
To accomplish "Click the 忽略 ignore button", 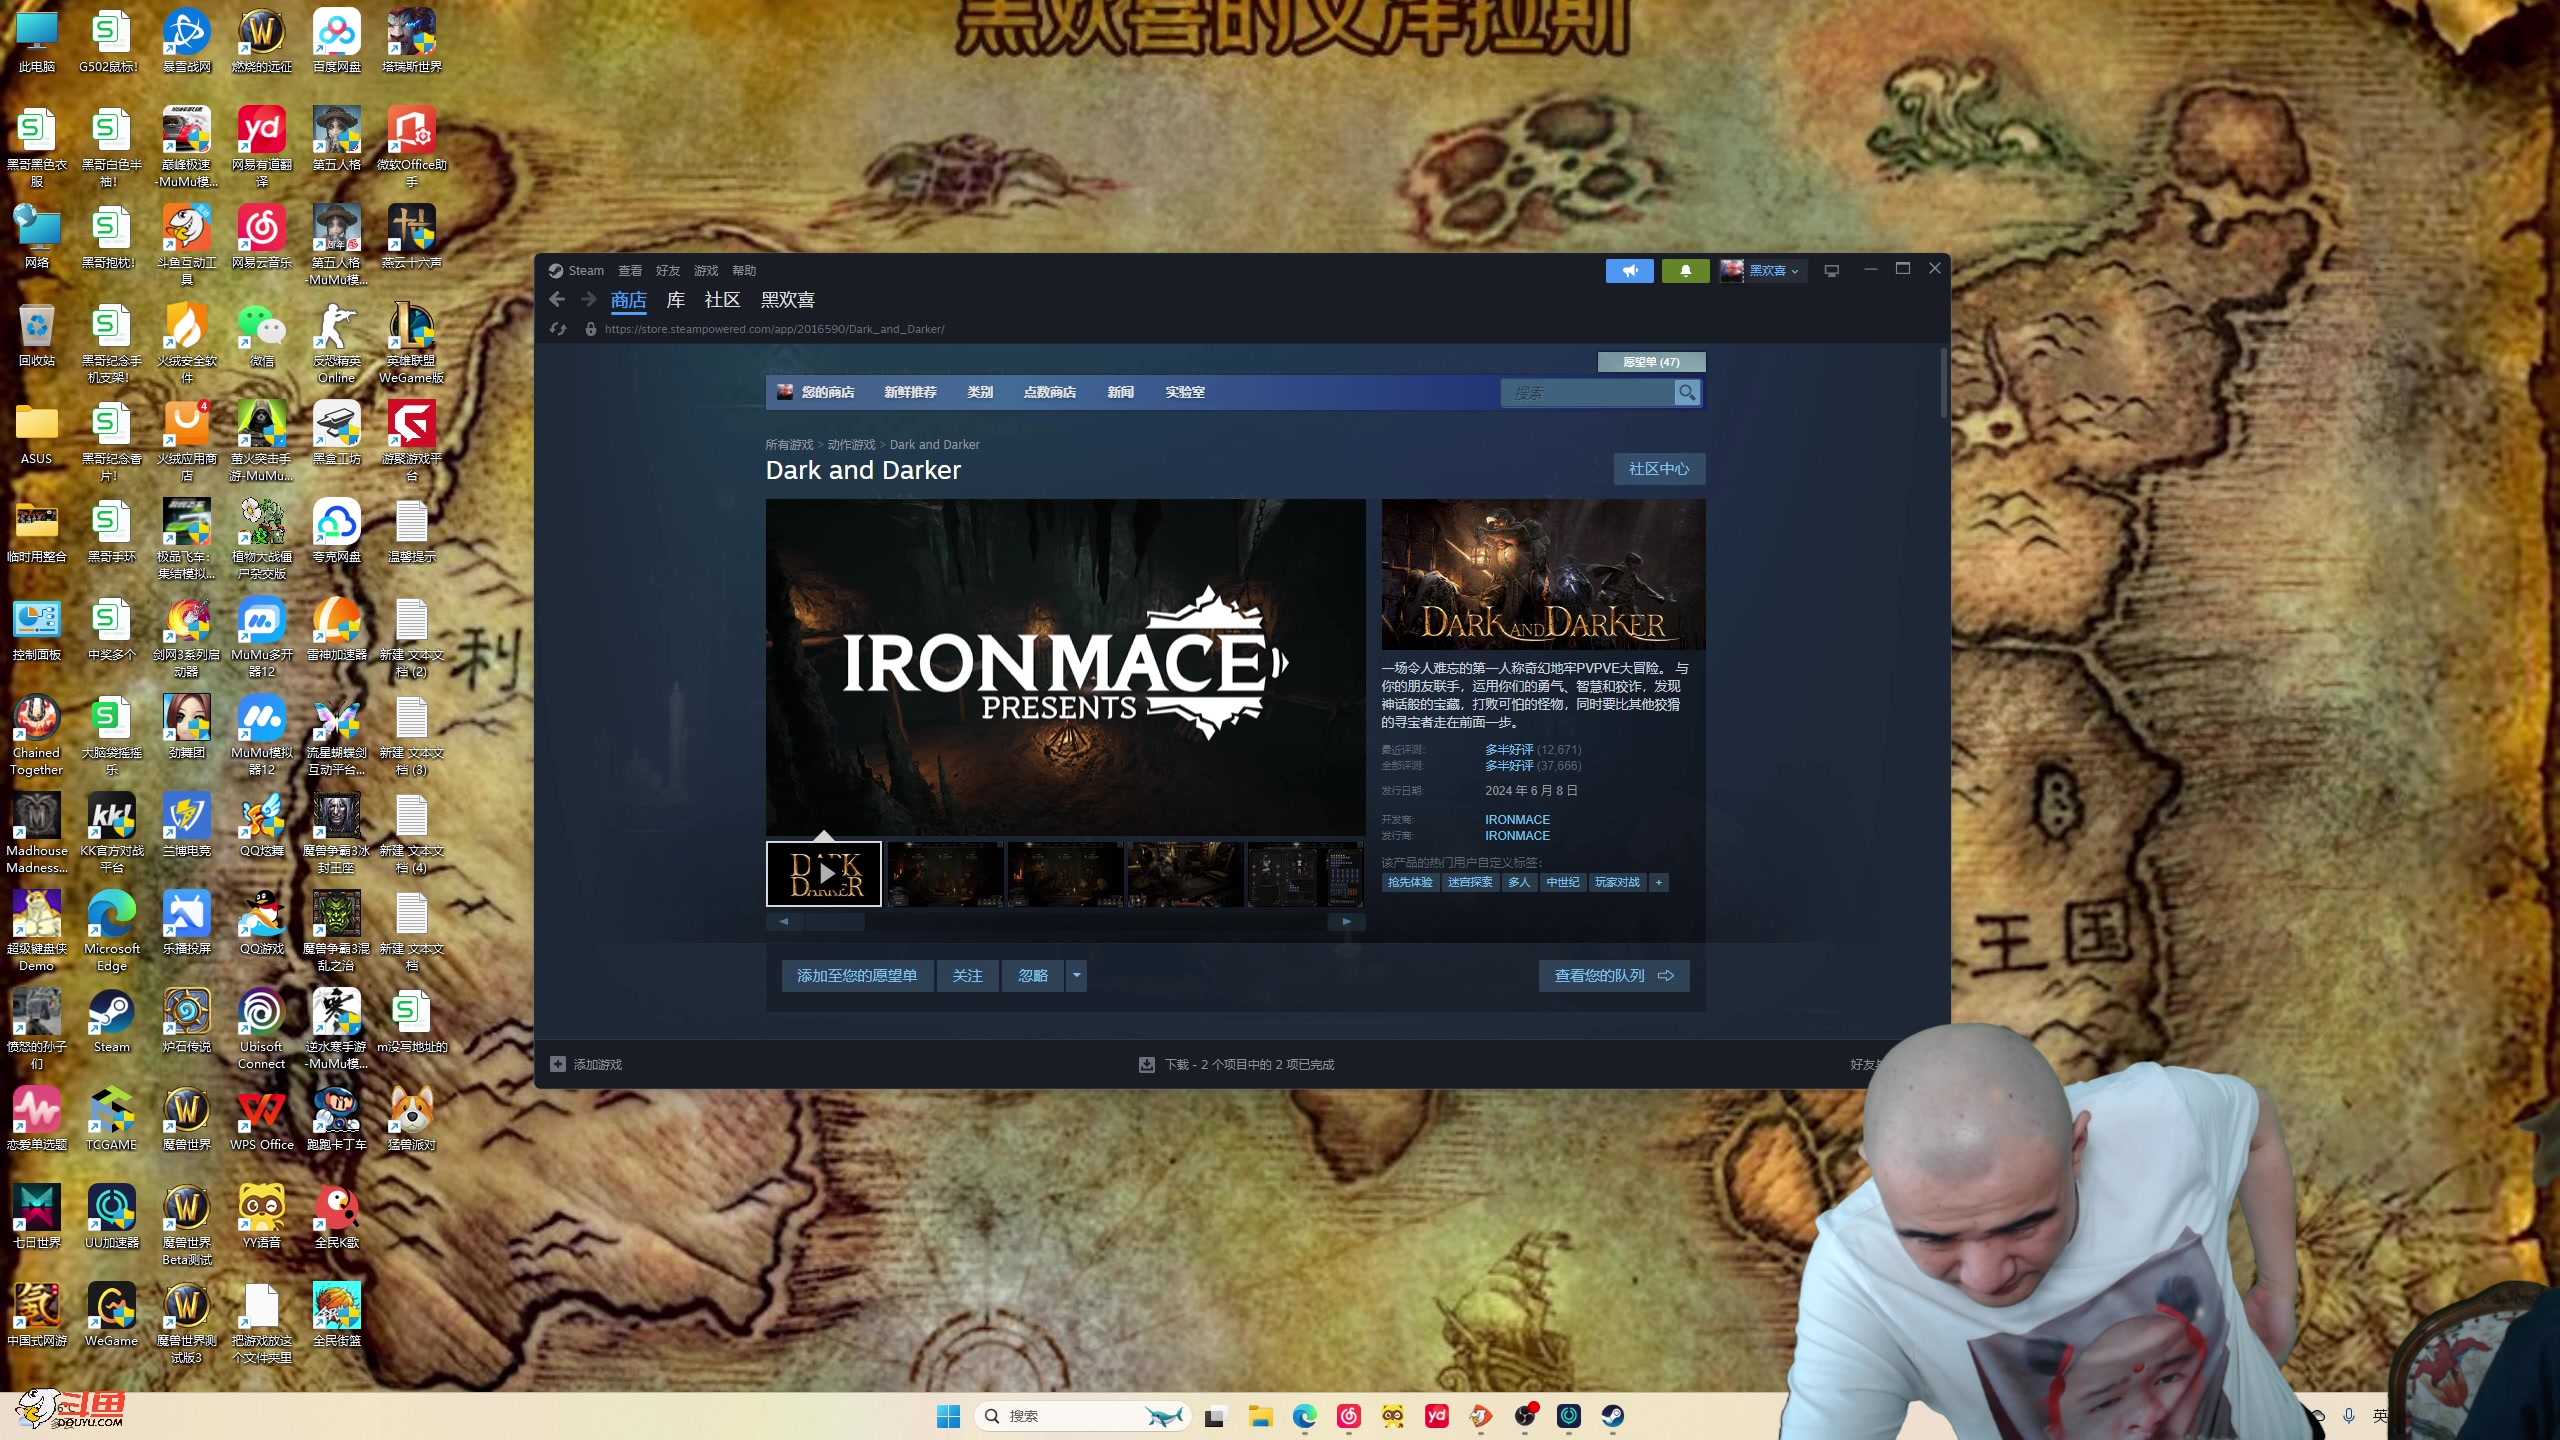I will click(1033, 976).
